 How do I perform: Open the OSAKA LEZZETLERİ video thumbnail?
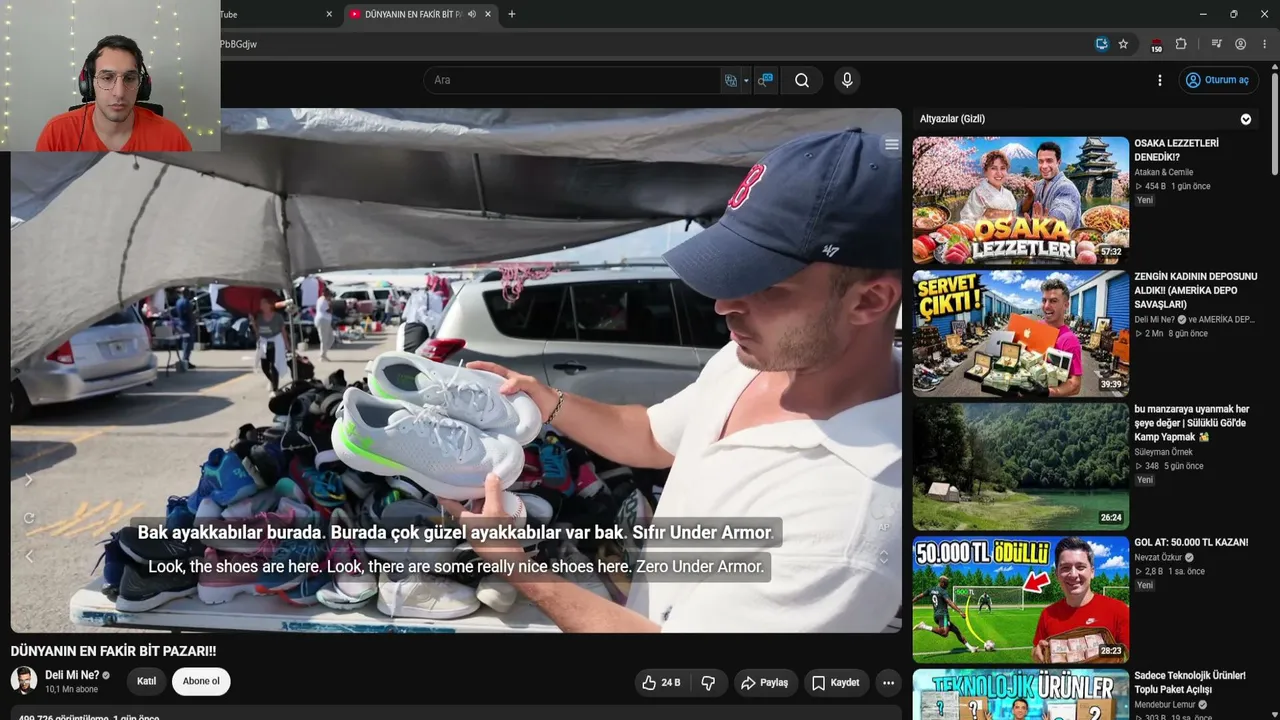[x=1020, y=199]
